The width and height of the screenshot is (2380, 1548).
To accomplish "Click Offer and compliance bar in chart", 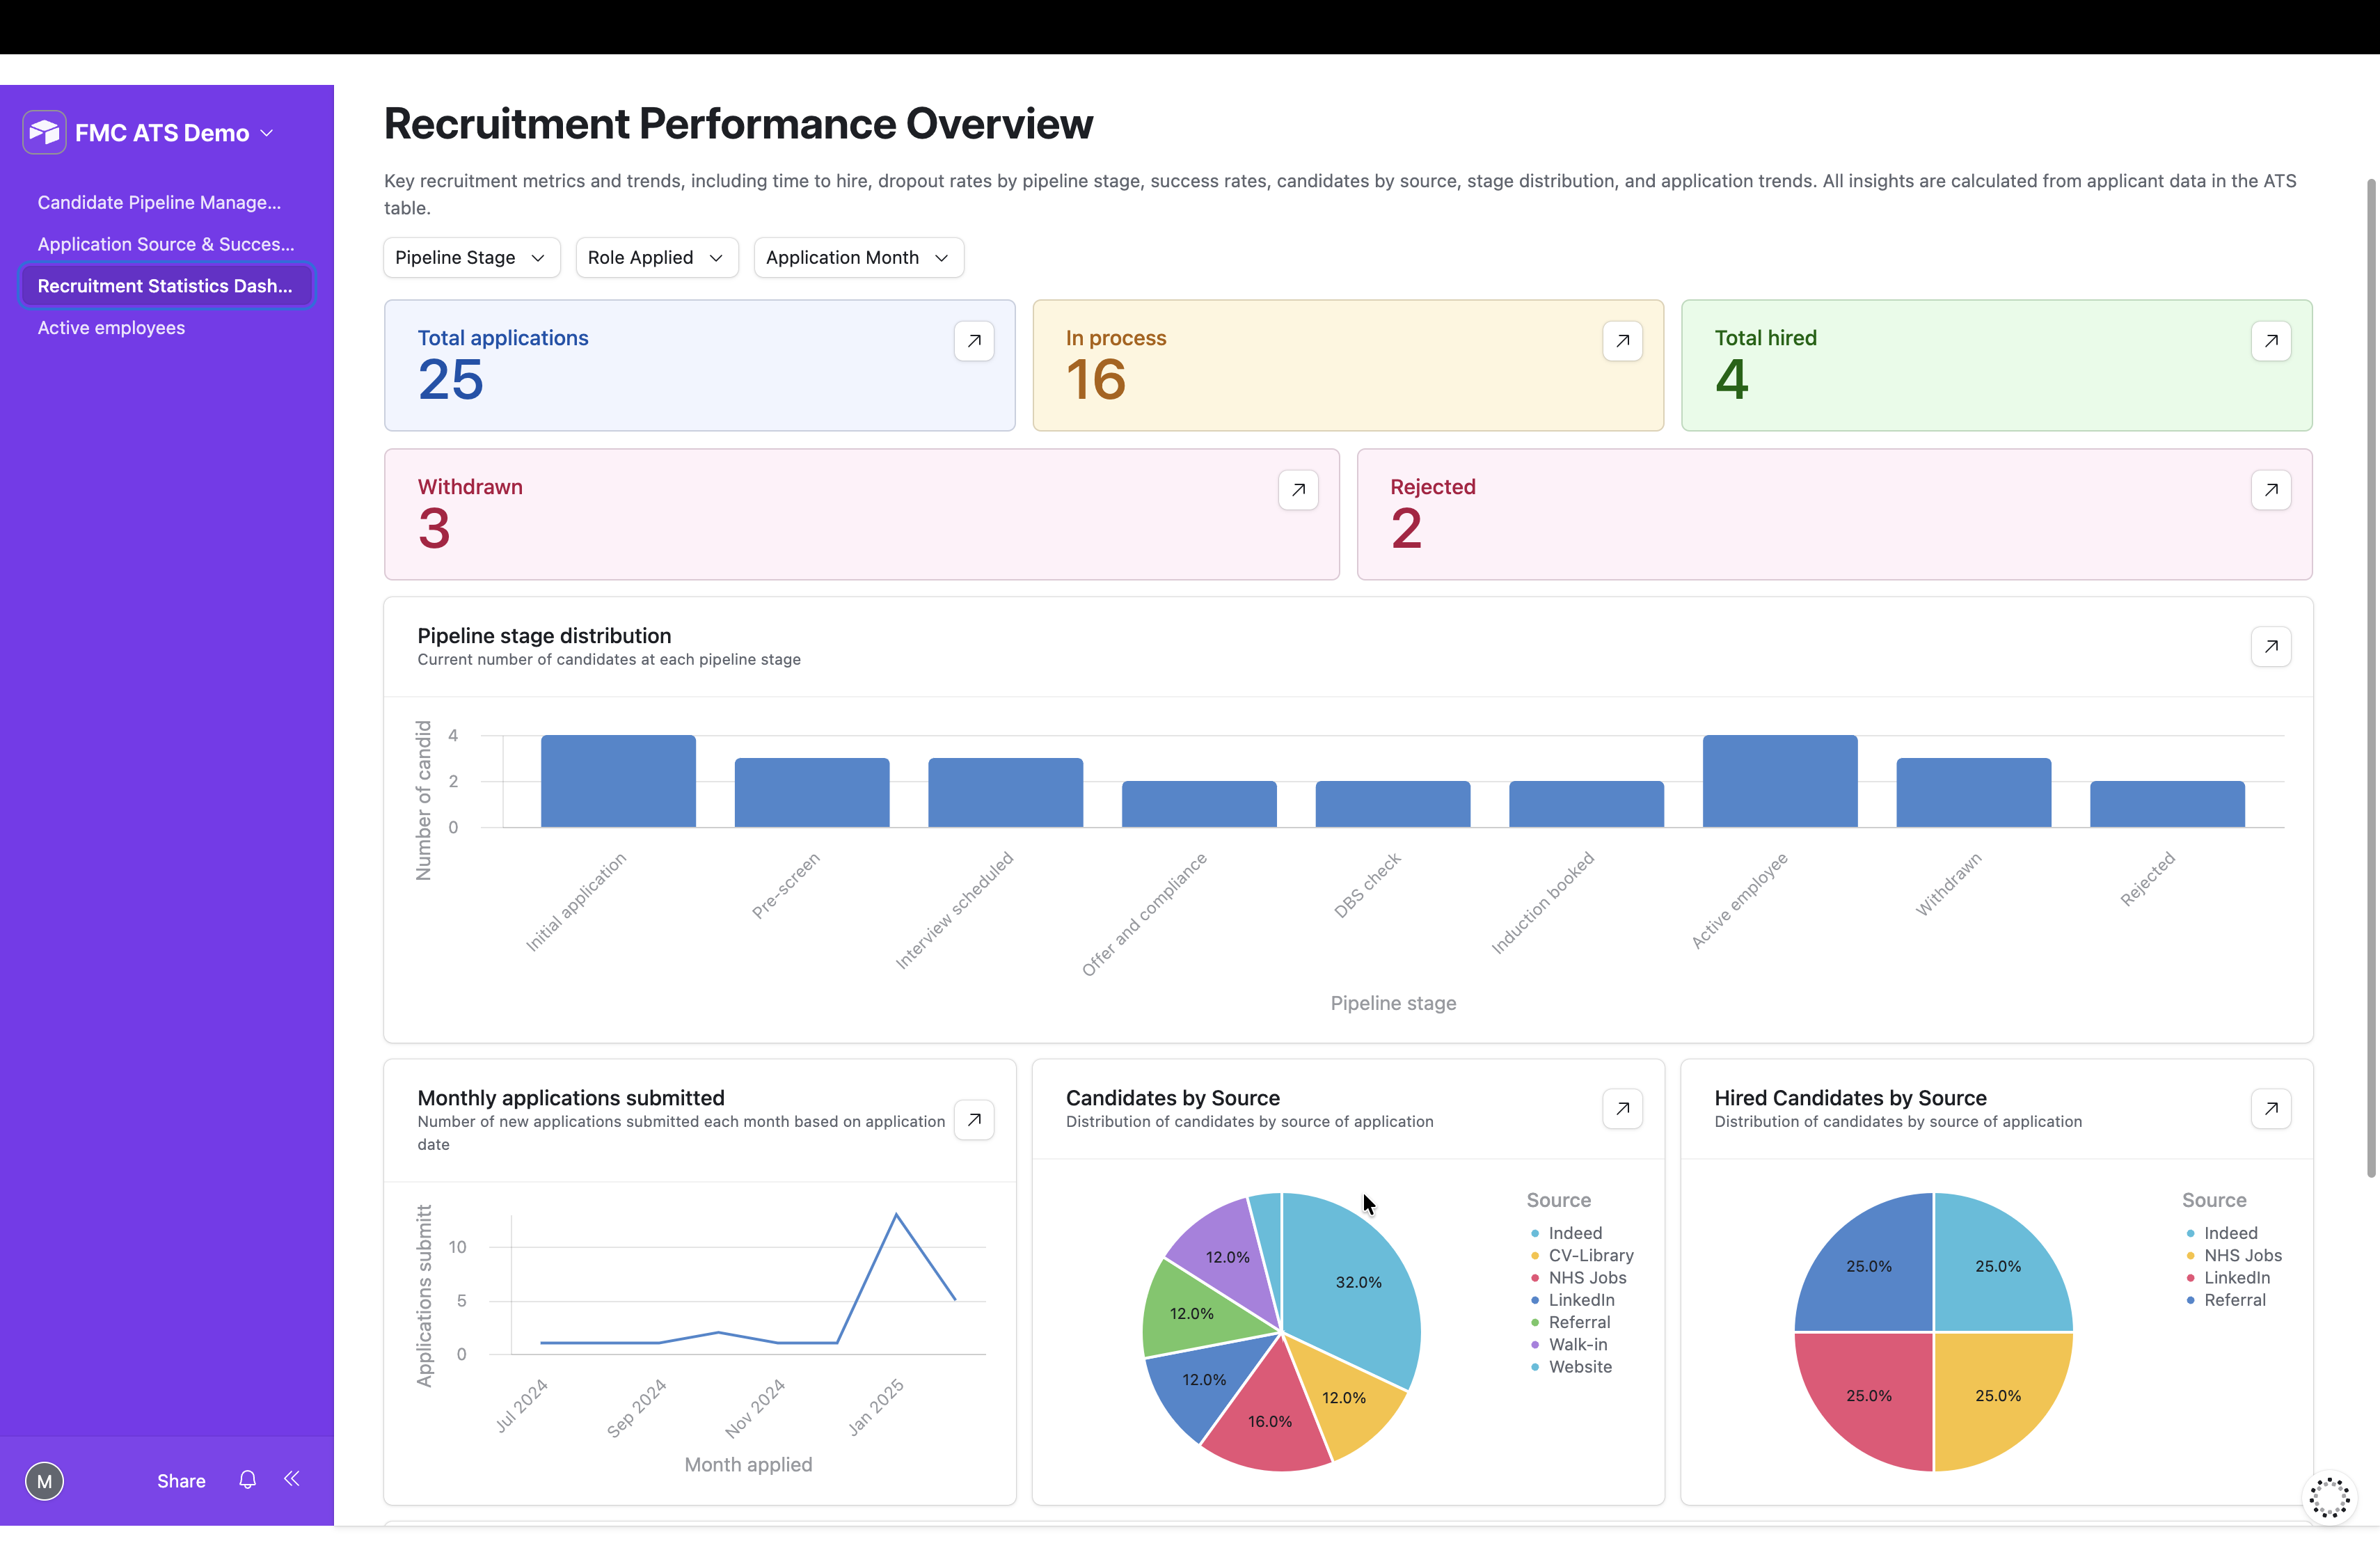I will click(1199, 804).
